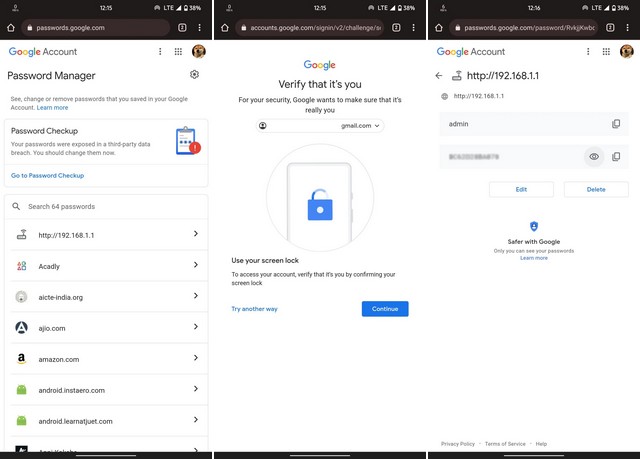Click the search magnifier icon
This screenshot has height=459, width=640.
click(x=16, y=206)
